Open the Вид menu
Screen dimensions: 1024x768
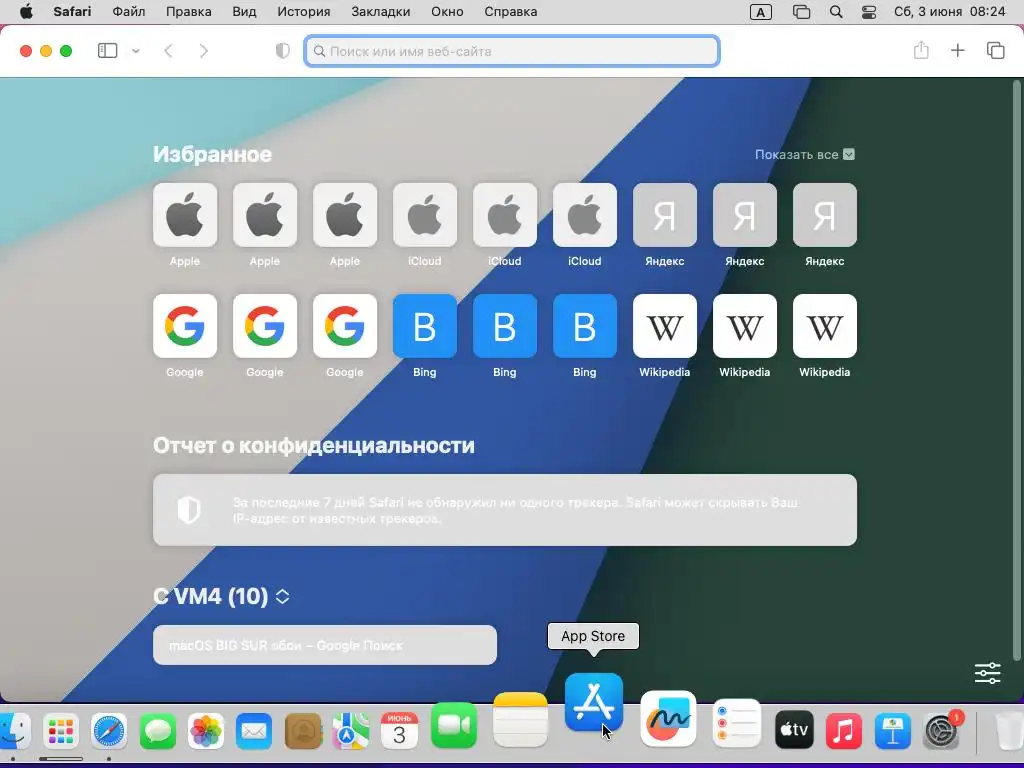[x=244, y=12]
